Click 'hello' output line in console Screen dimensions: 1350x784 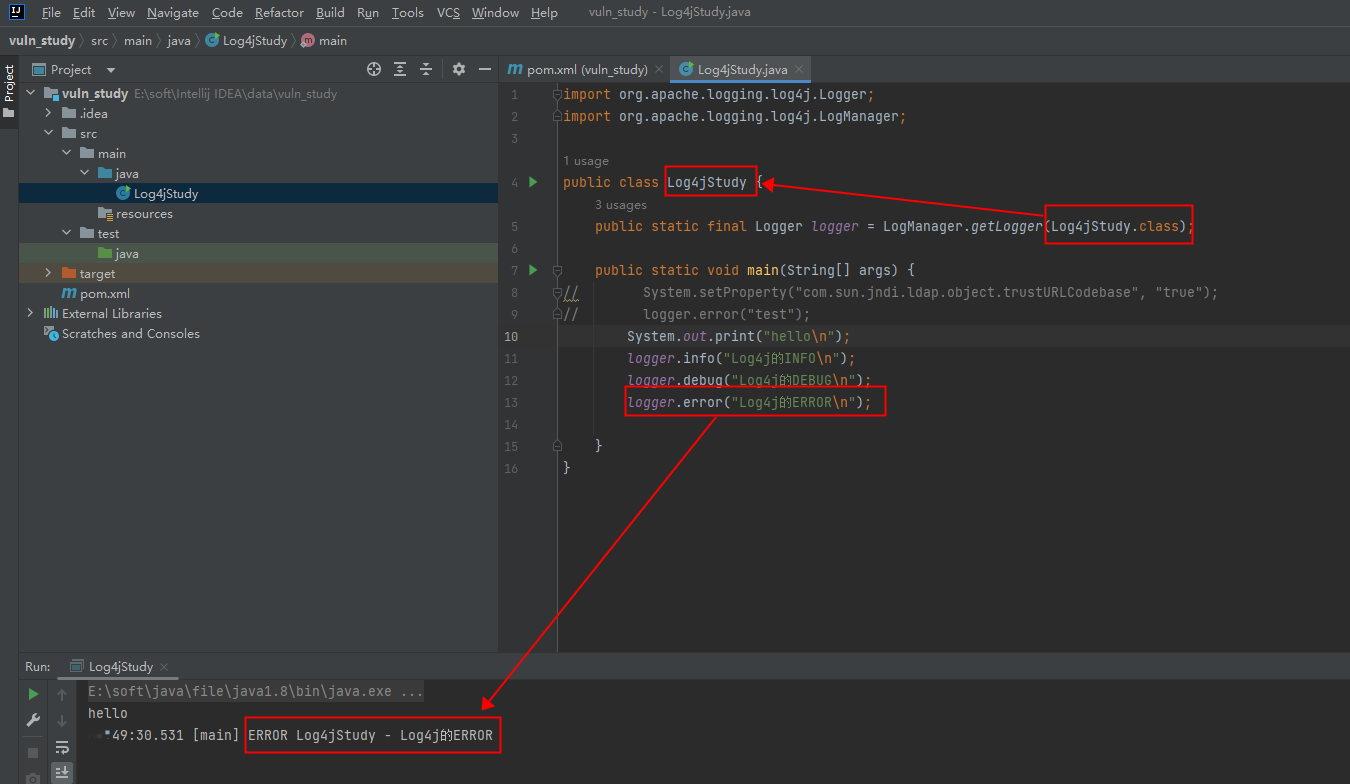click(x=108, y=714)
